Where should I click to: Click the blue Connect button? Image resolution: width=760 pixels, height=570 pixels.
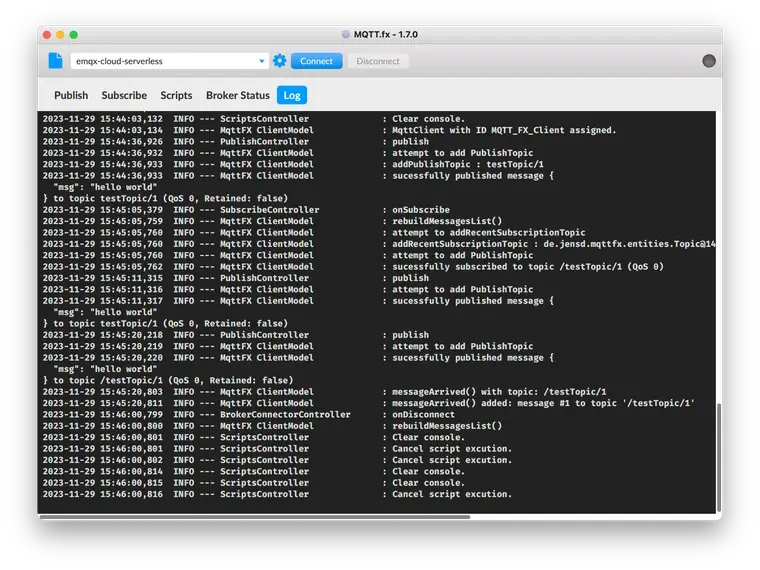pyautogui.click(x=317, y=61)
